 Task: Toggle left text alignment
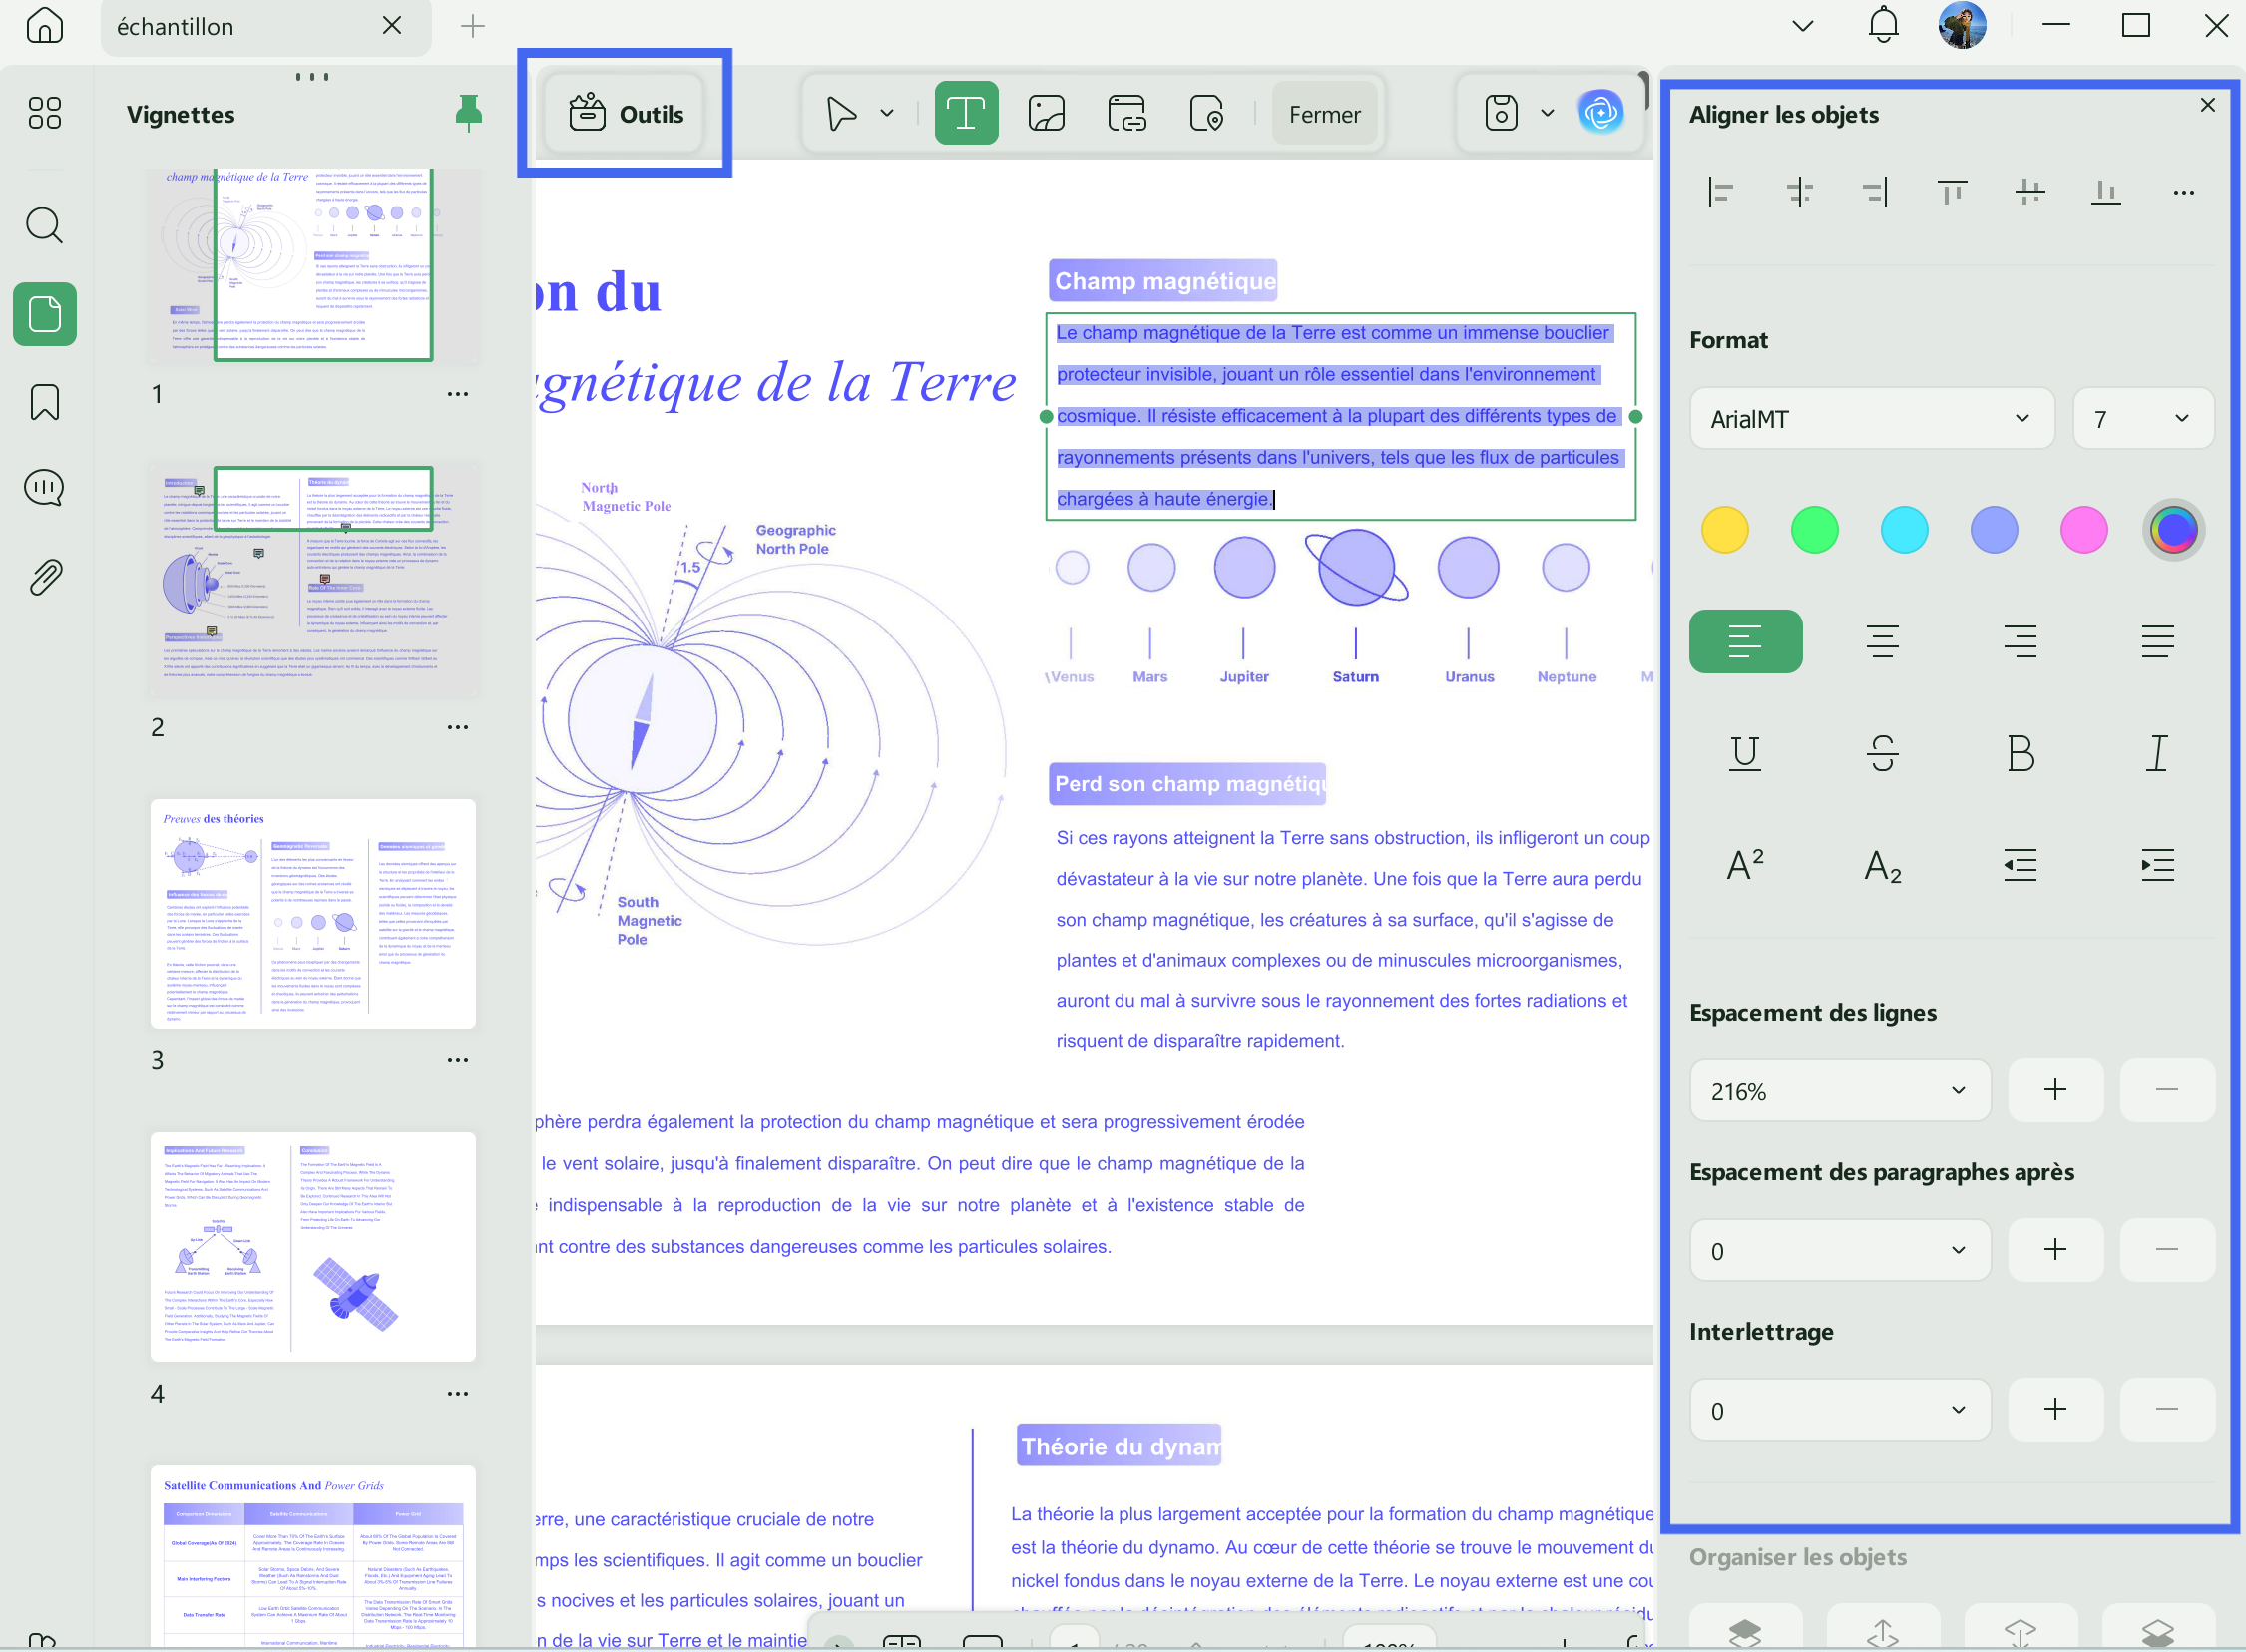[1745, 641]
